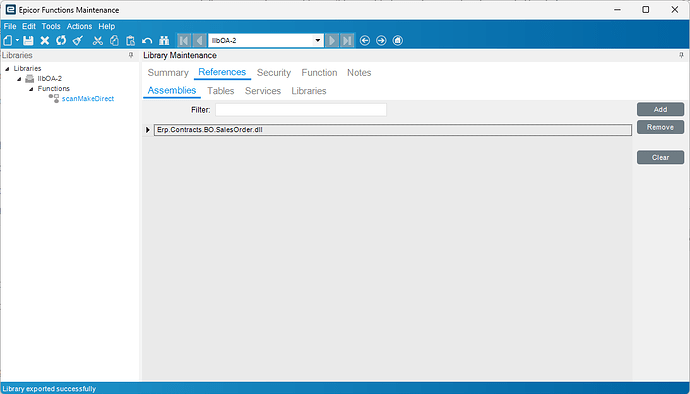This screenshot has width=690, height=394.
Task: Open the File menu
Action: click(x=10, y=26)
